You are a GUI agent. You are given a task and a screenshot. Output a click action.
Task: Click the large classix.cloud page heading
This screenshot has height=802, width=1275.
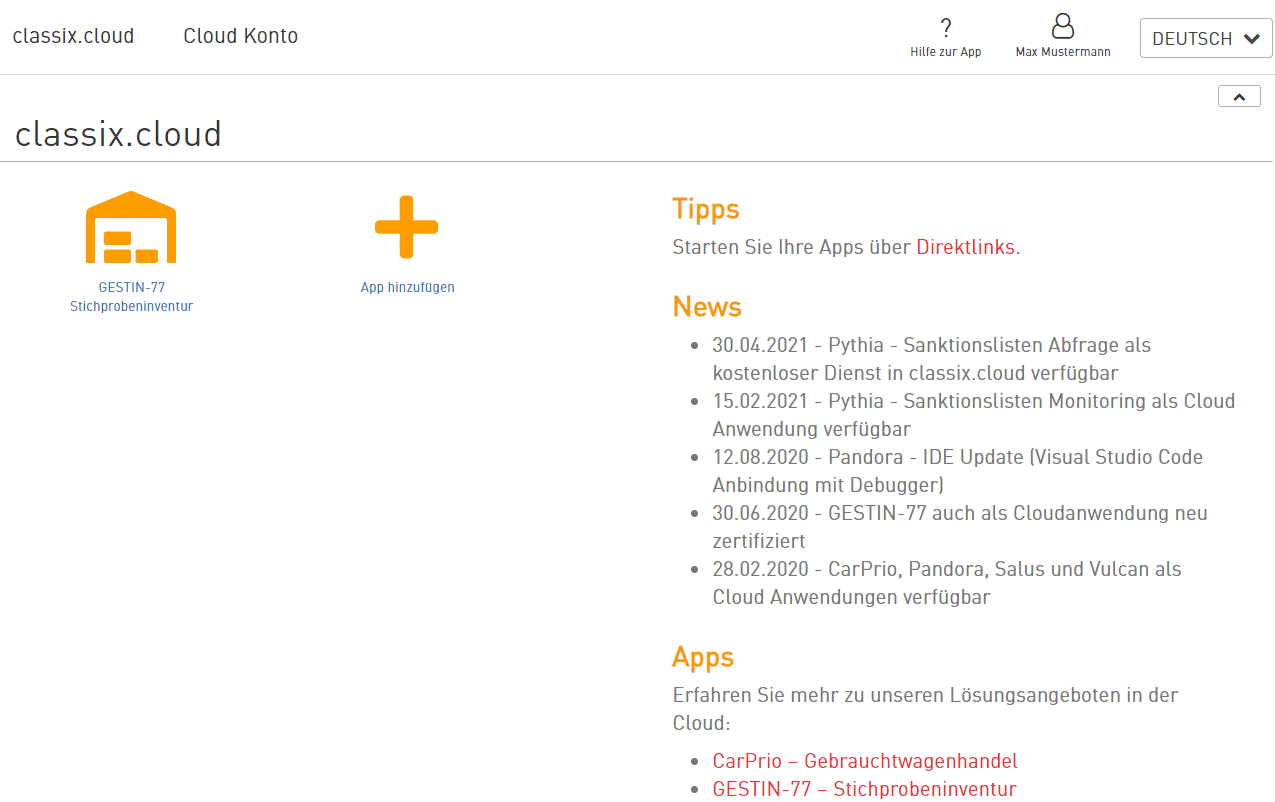click(118, 134)
